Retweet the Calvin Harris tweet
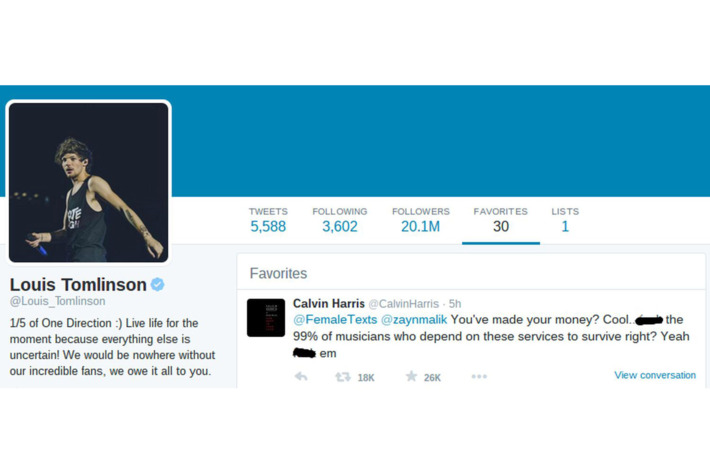 click(x=343, y=377)
